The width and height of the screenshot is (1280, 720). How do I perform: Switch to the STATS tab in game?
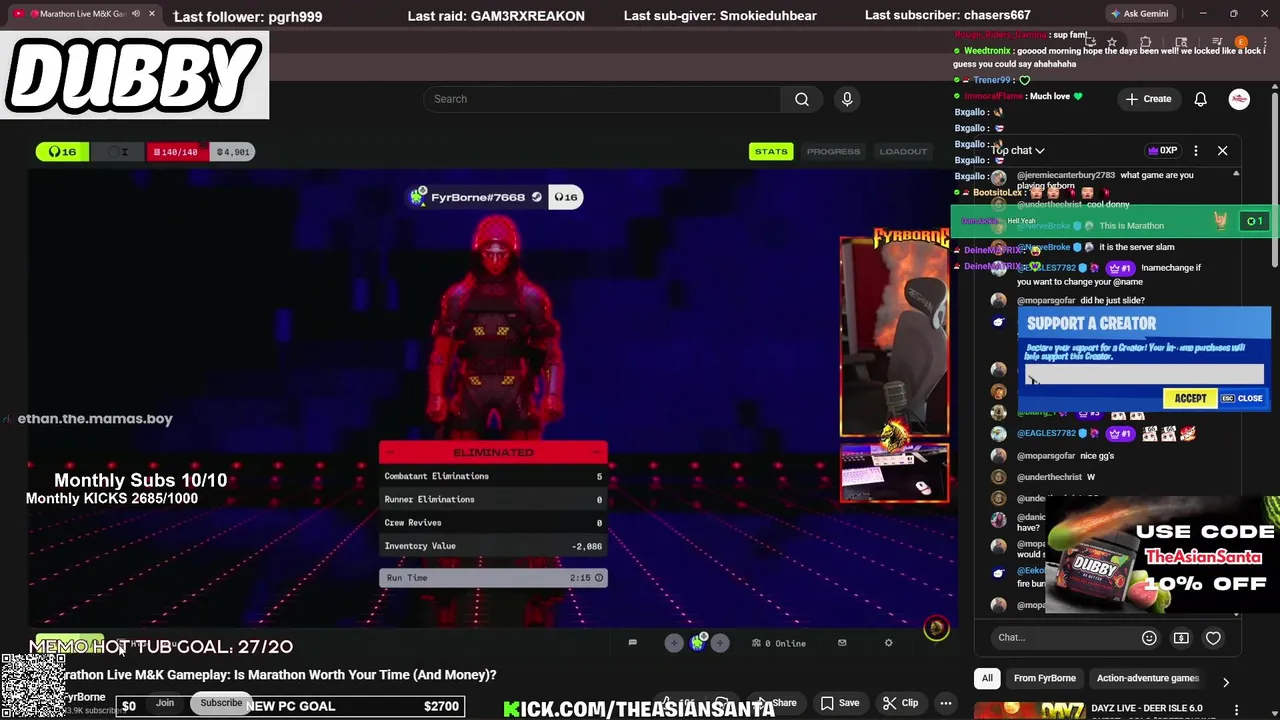[x=771, y=152]
